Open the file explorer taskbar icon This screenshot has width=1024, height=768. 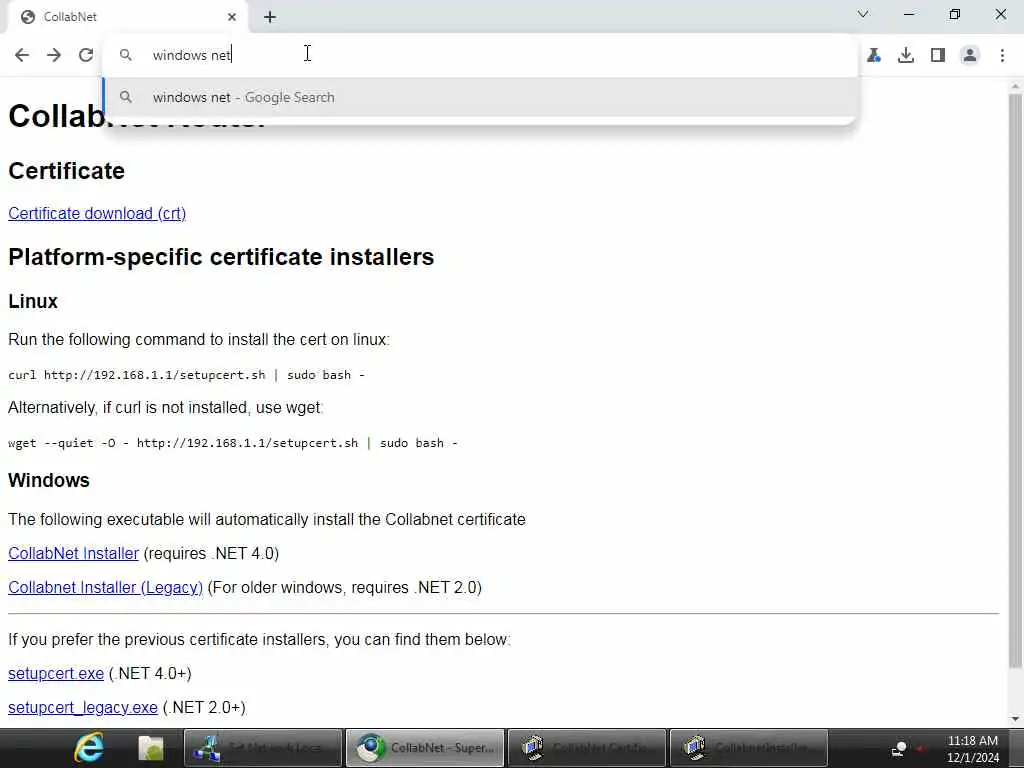[150, 748]
